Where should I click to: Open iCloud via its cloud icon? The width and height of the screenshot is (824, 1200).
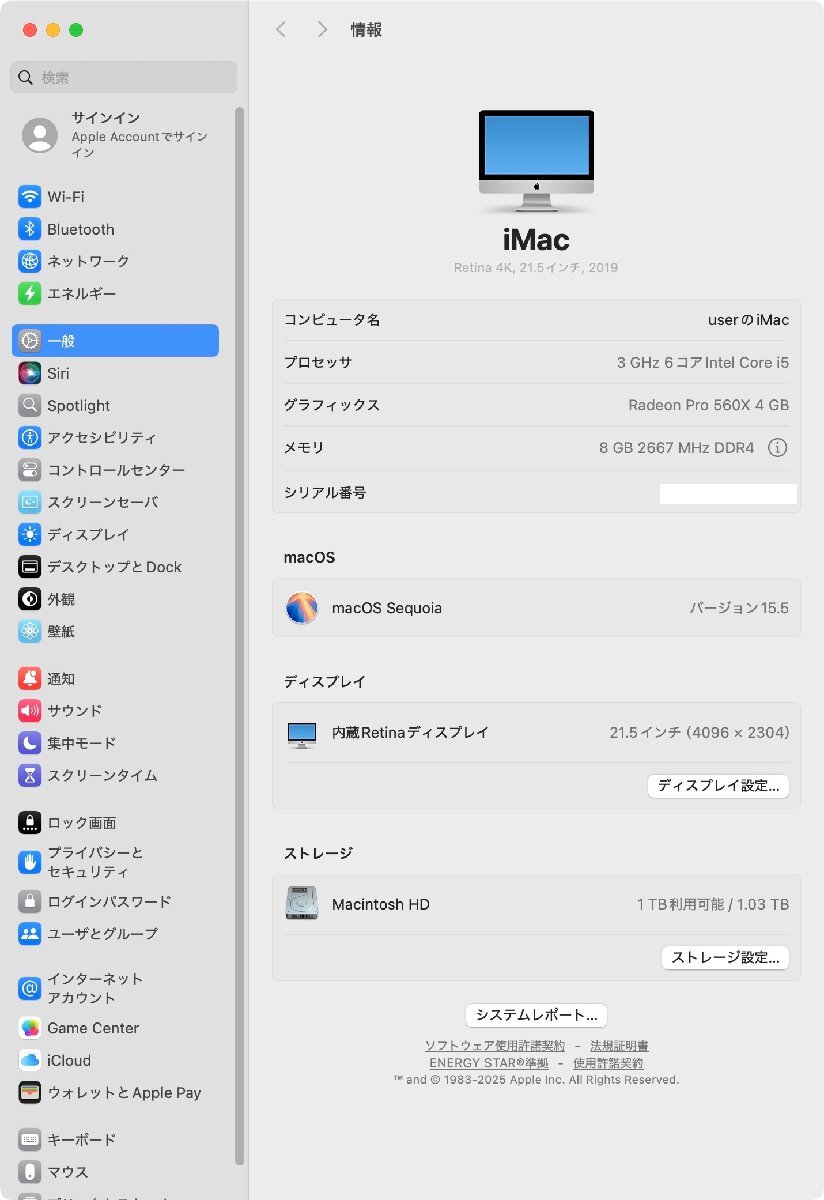pos(30,1060)
